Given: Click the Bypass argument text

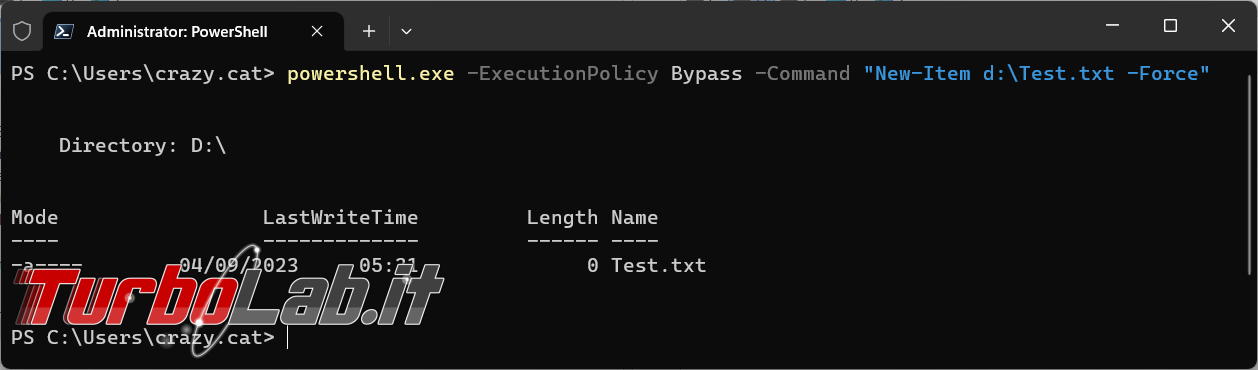Looking at the screenshot, I should [x=707, y=74].
